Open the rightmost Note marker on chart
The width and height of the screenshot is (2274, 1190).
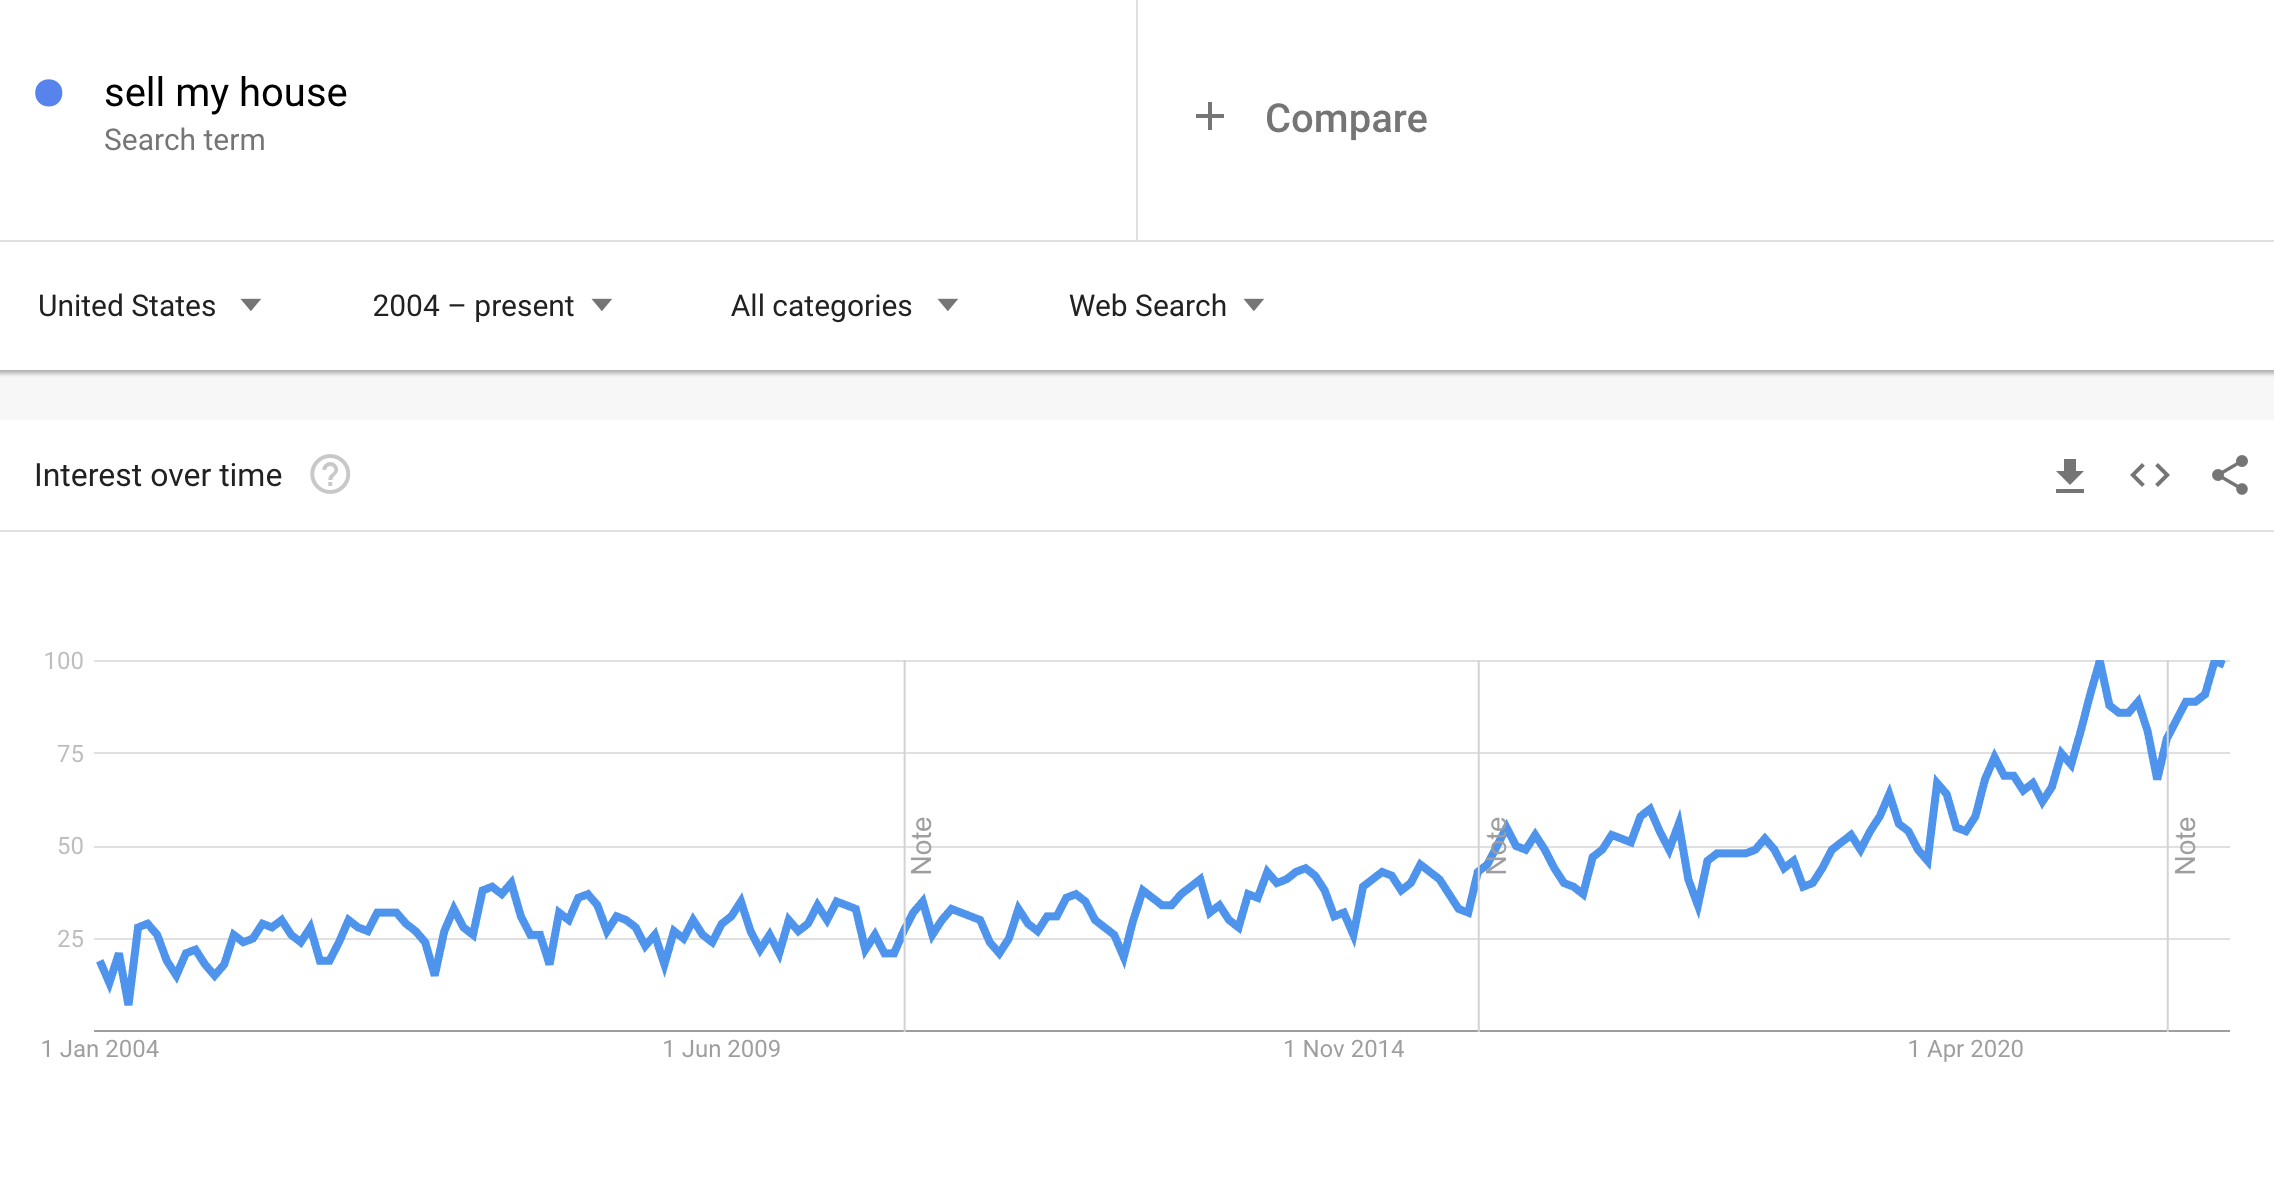(x=2185, y=845)
